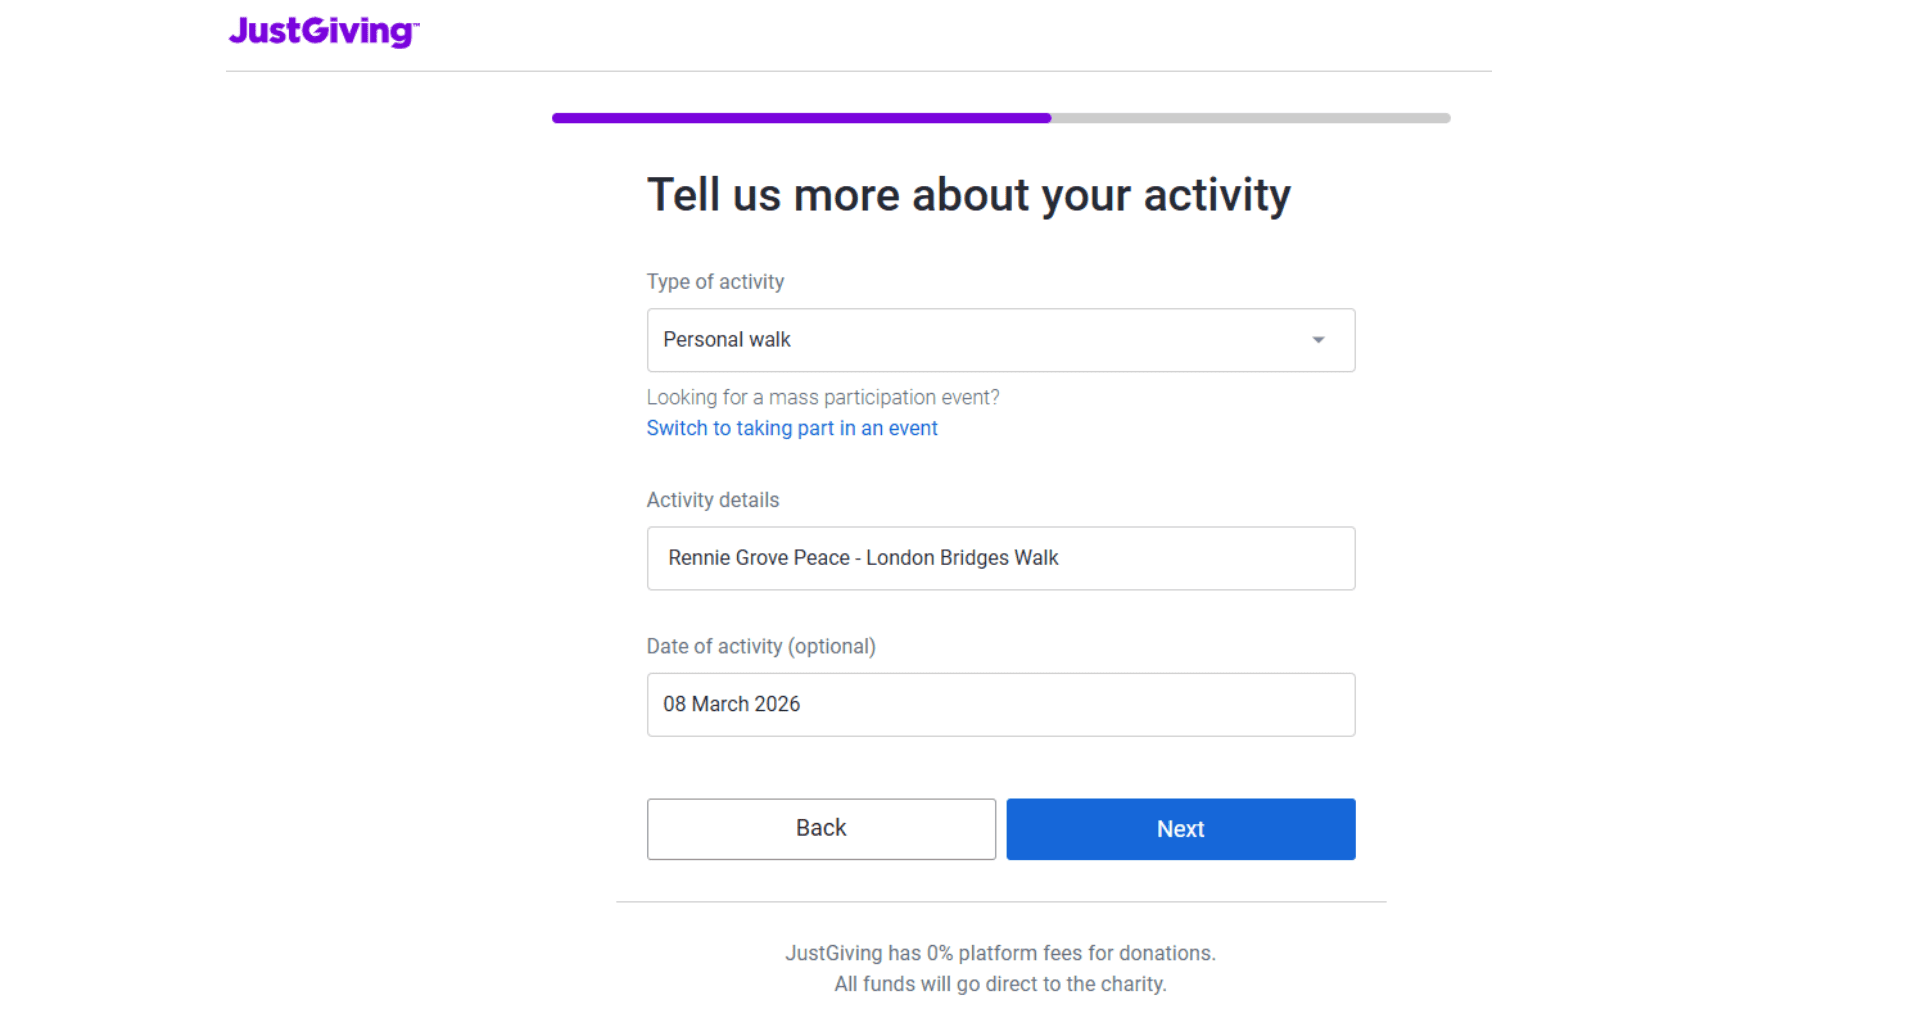This screenshot has width=1920, height=1010.
Task: Switch to taking part in an event
Action: 791,428
